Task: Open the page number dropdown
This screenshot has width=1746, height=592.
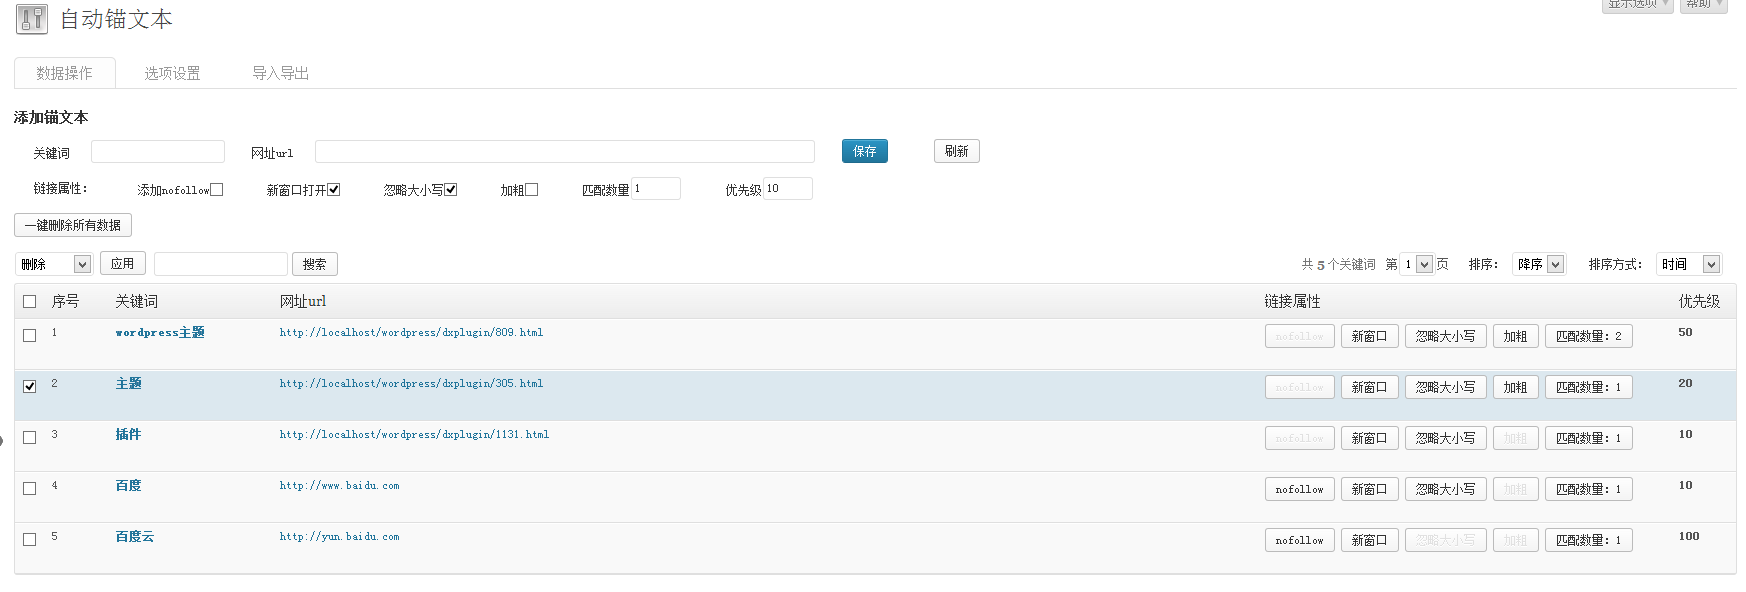Action: coord(1416,264)
